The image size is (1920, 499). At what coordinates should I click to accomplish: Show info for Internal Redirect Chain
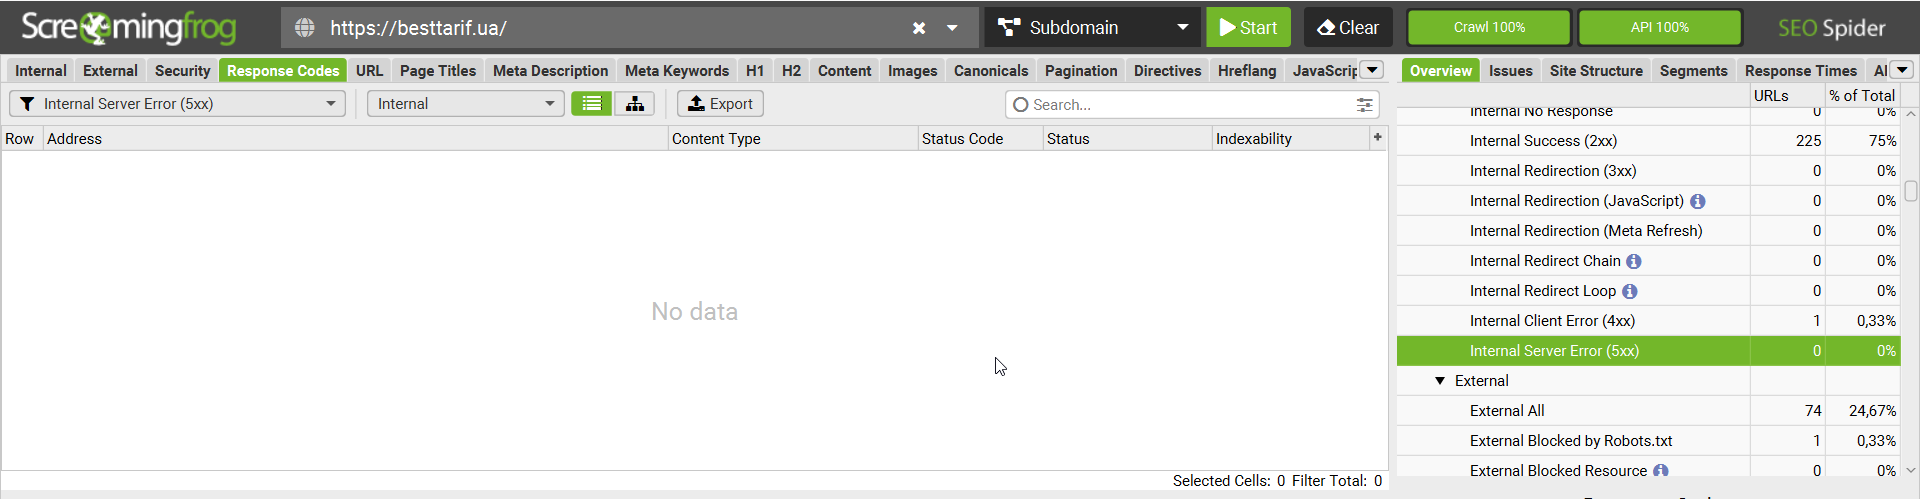click(x=1634, y=261)
